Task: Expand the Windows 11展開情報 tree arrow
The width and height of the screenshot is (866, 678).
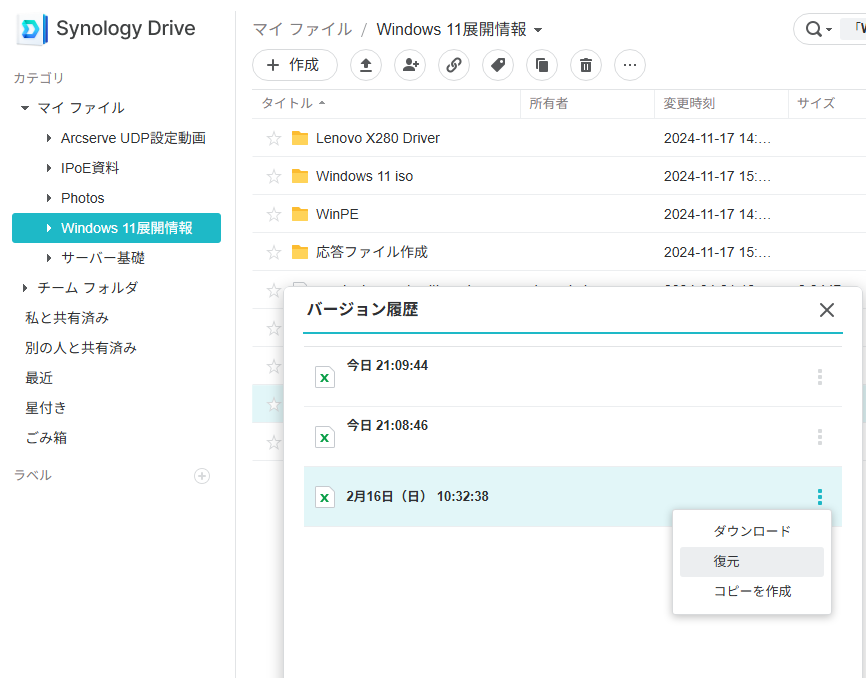Action: [49, 228]
